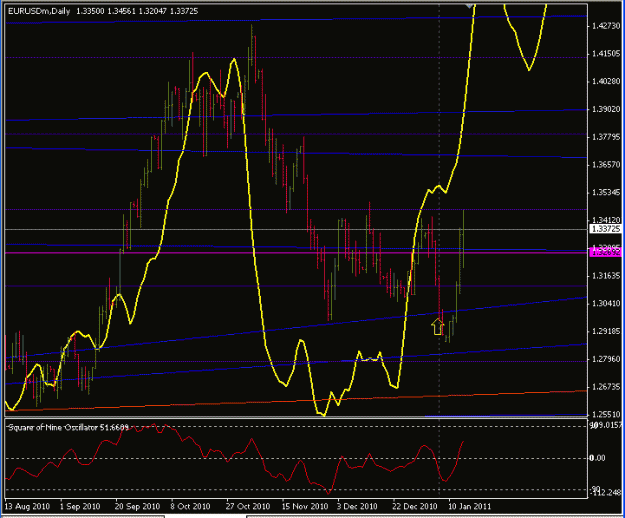Click the 1.34120 price scale label
The image size is (625, 518).
tap(606, 220)
